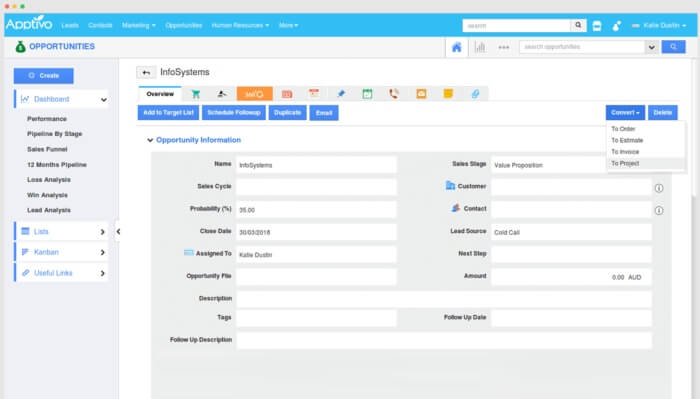Collapse the Opportunity Information section
The width and height of the screenshot is (700, 399).
pyautogui.click(x=150, y=140)
